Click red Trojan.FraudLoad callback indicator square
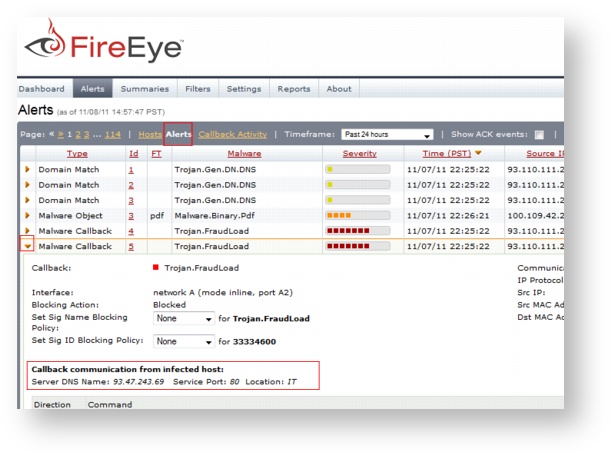 coord(156,267)
